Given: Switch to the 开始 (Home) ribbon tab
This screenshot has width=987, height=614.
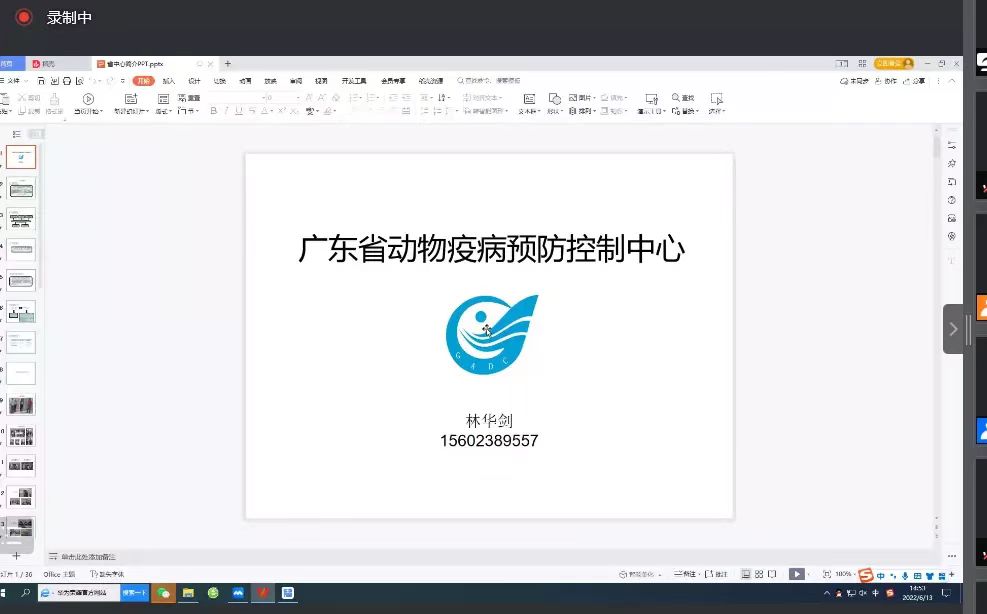Looking at the screenshot, I should click(144, 80).
